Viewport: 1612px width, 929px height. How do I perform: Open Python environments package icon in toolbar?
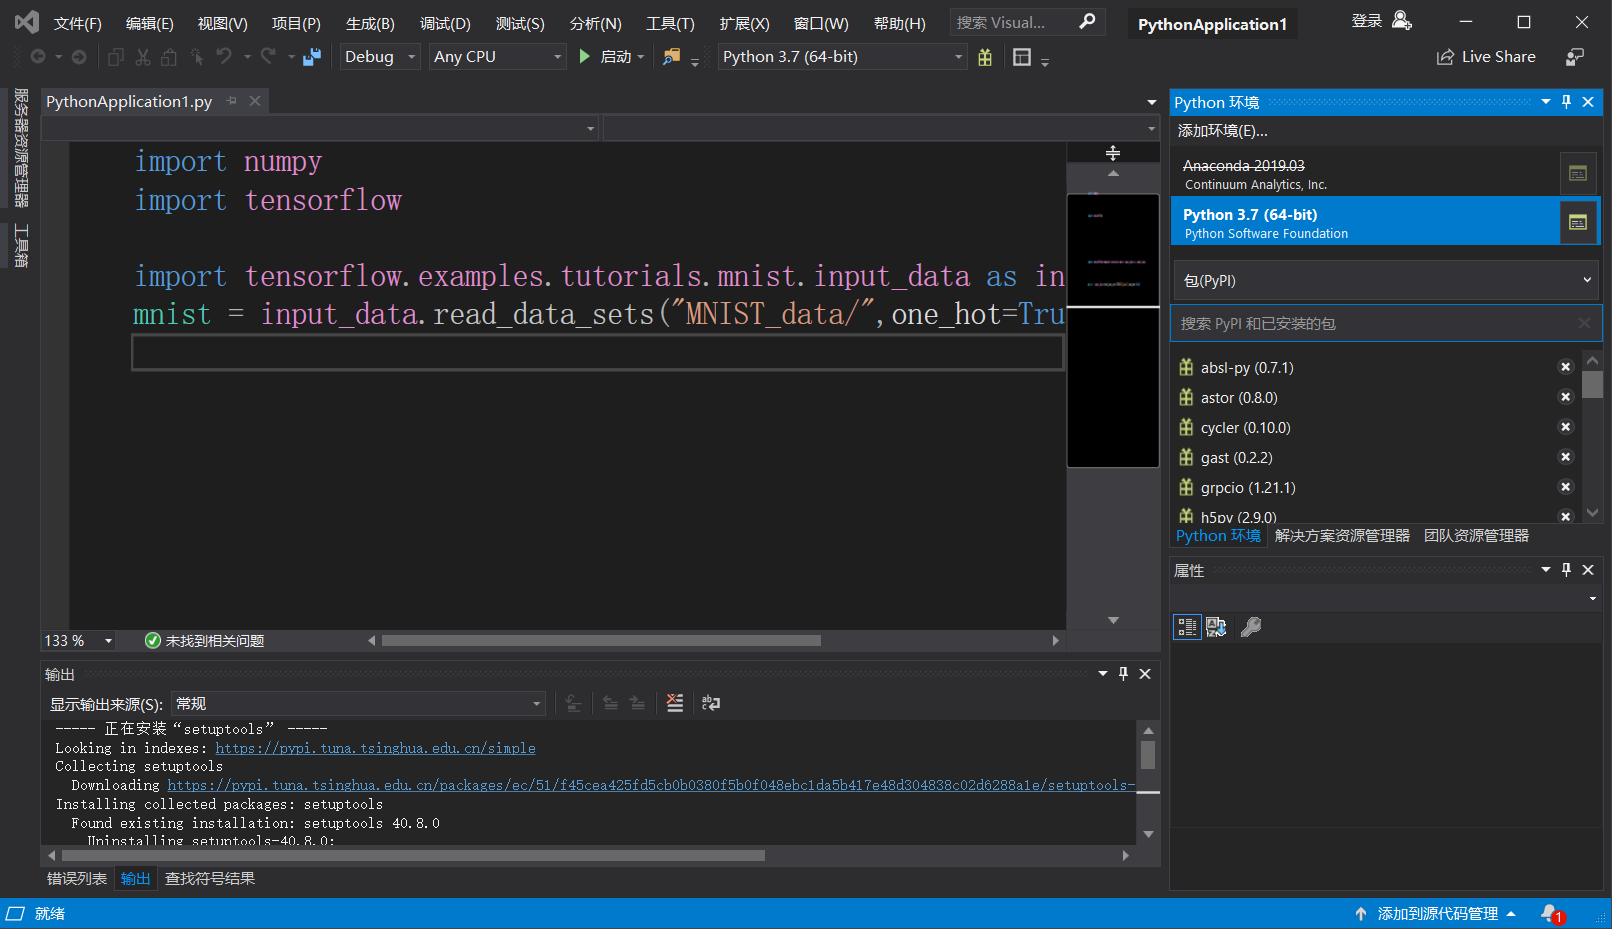pos(985,57)
